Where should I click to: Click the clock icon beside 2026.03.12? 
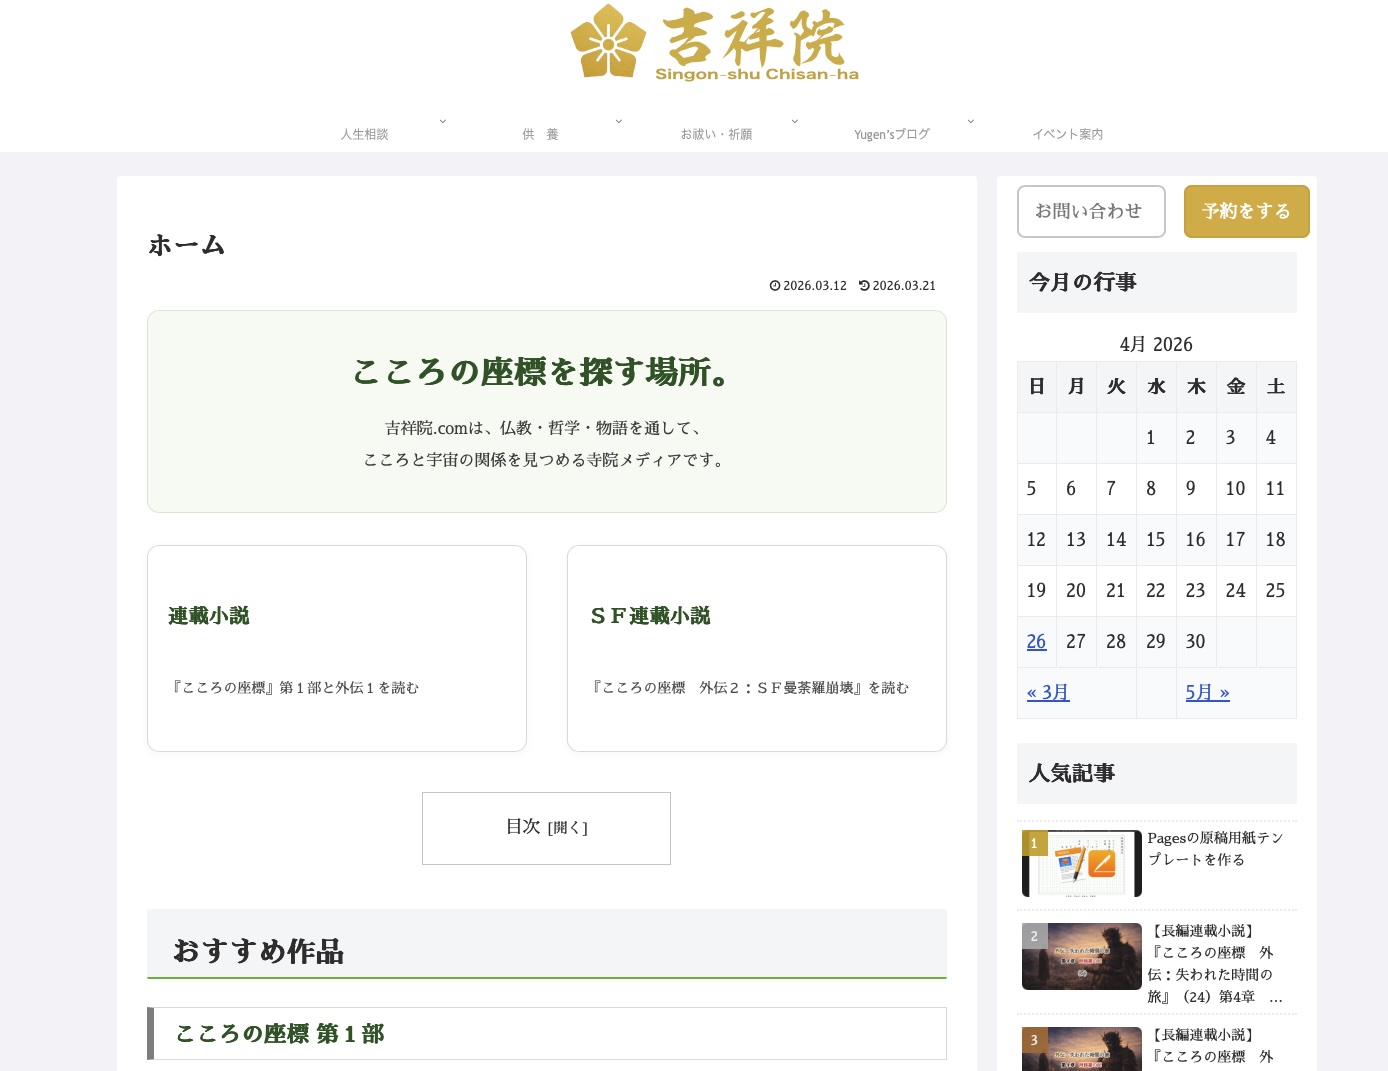coord(775,286)
